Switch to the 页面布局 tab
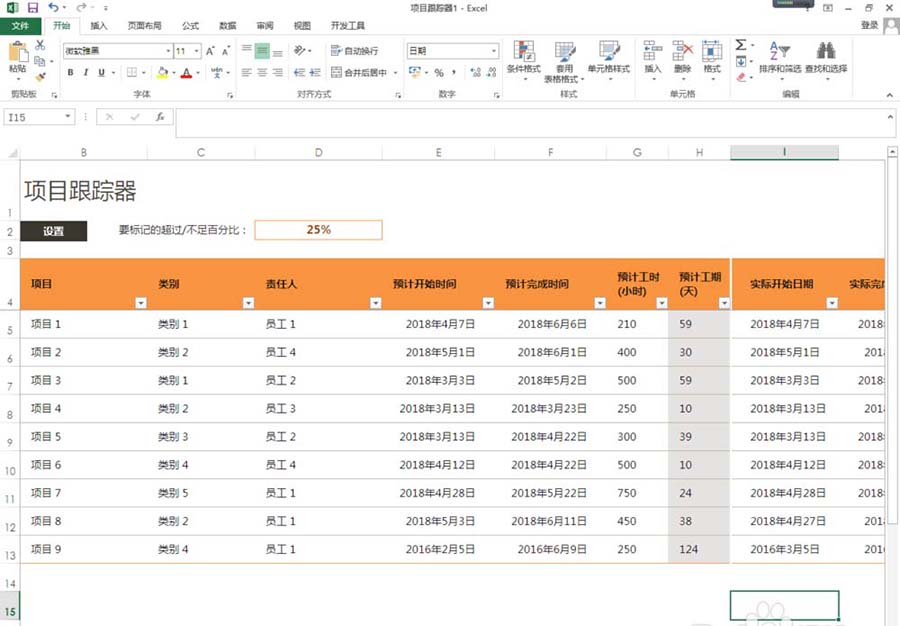The image size is (900, 626). point(144,26)
